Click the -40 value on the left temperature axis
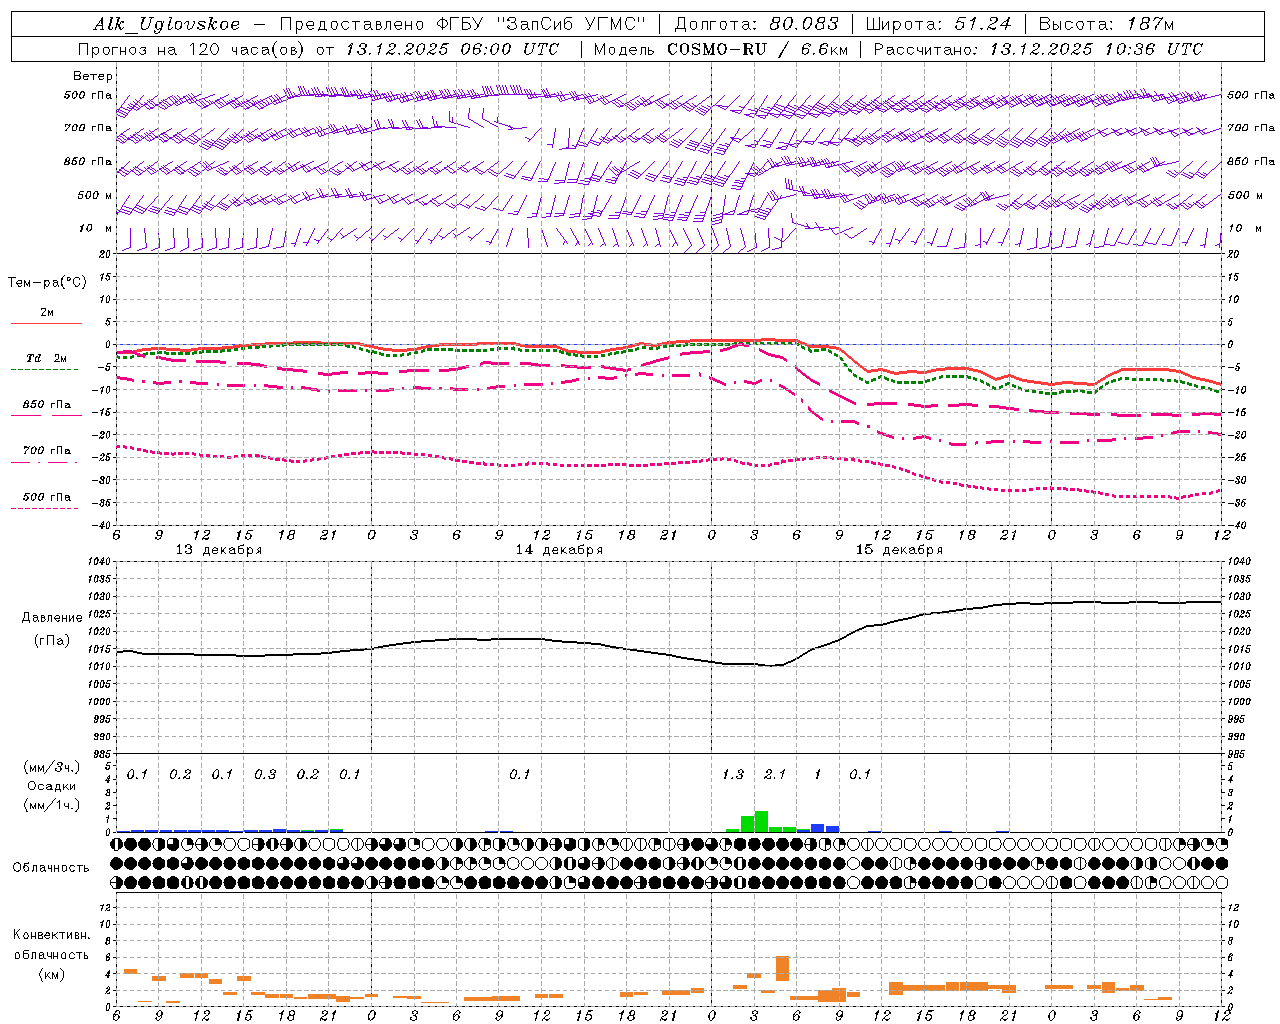 101,525
